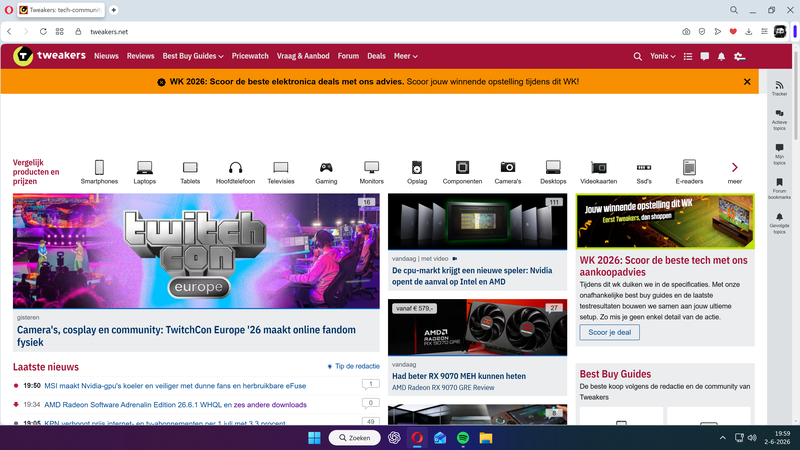Viewport: 800px width, 450px height.
Task: Open MSI Nvidia-gpu's koeler news link
Action: point(175,386)
